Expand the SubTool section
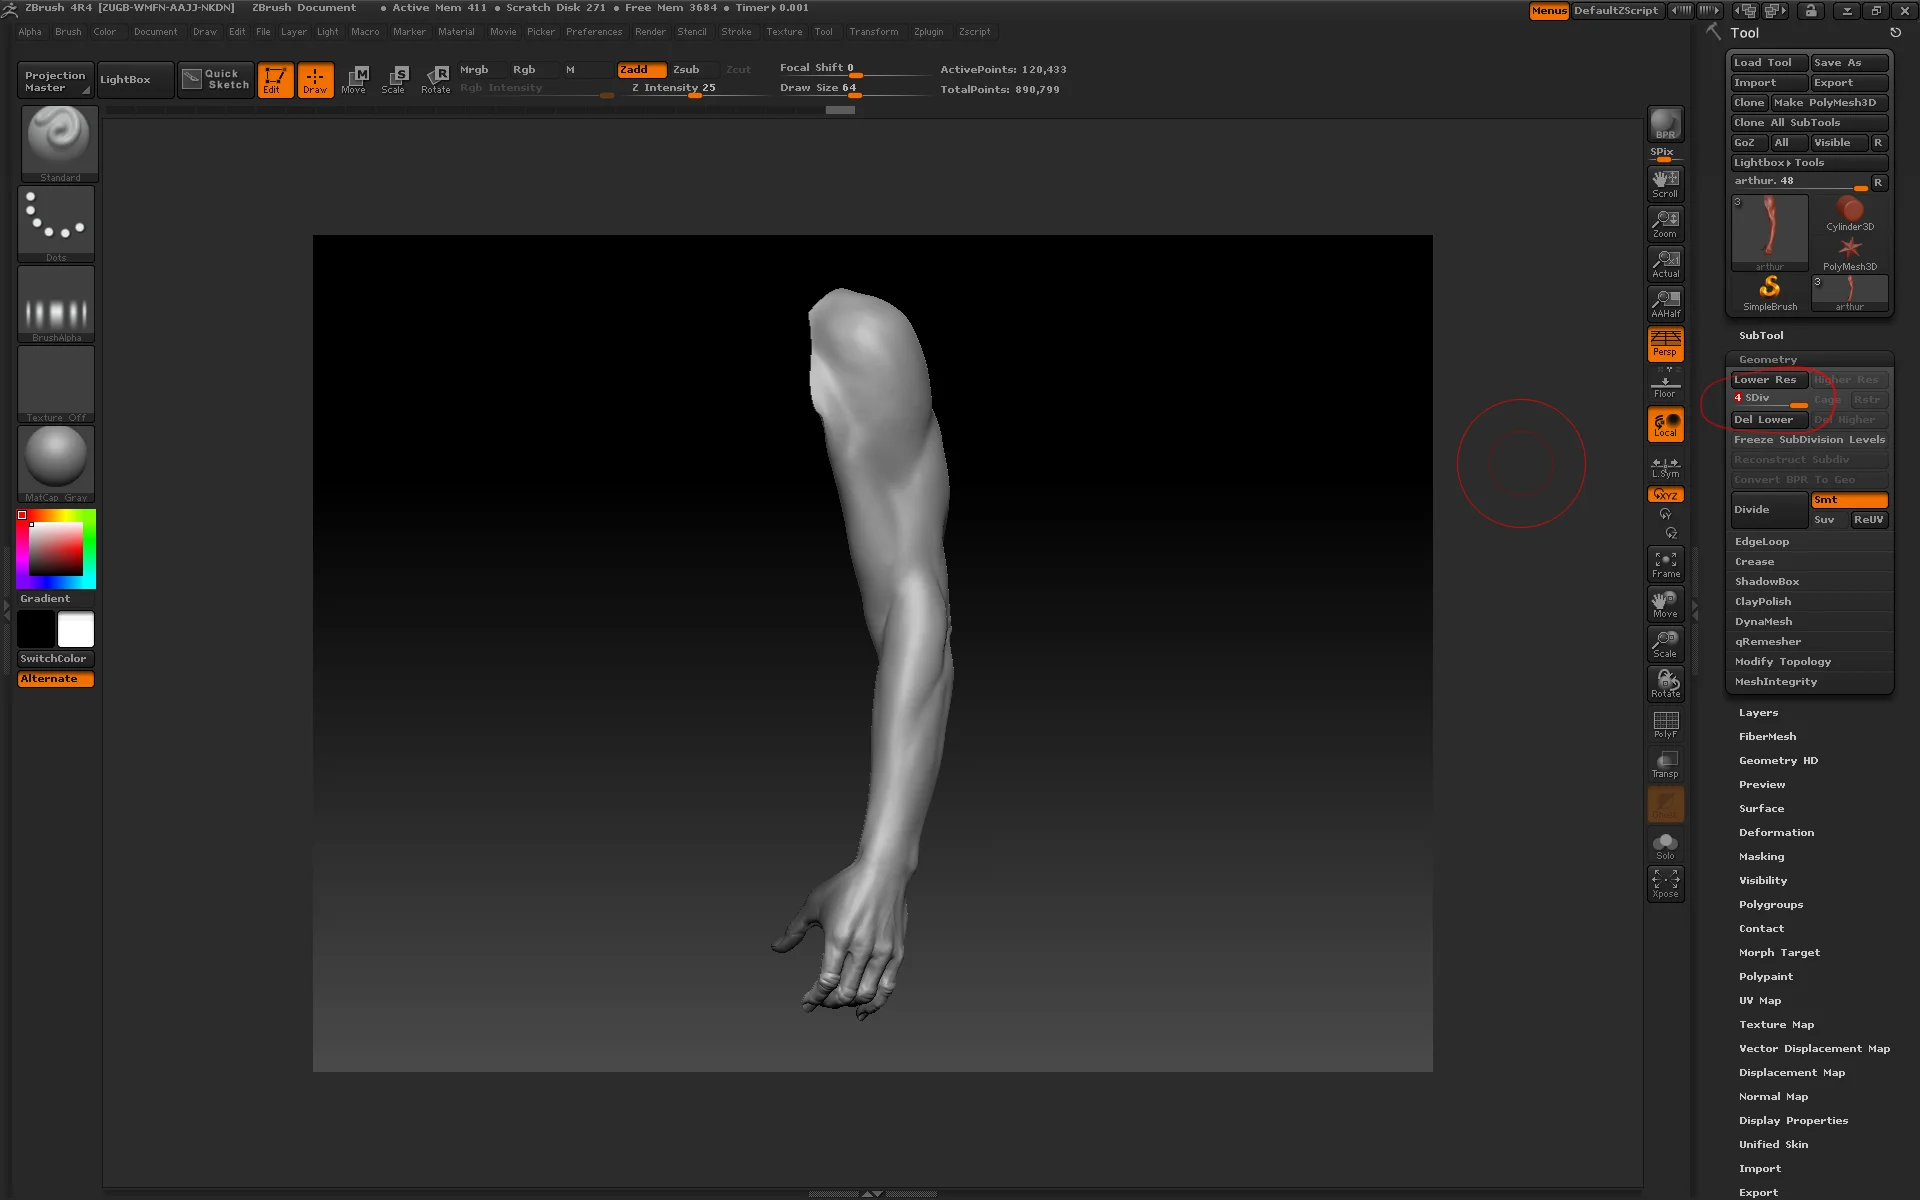The height and width of the screenshot is (1200, 1920). pyautogui.click(x=1761, y=336)
